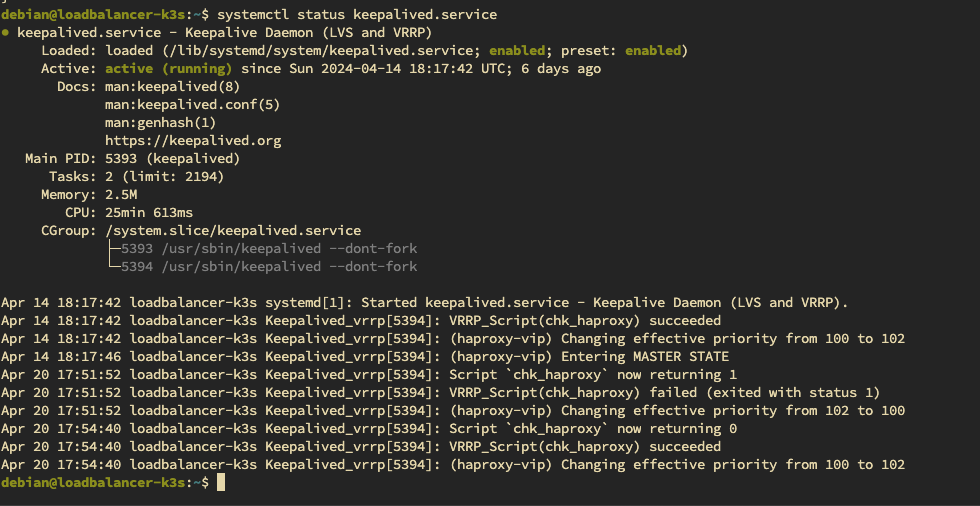Click the man:keepalived(8) docs entry
980x506 pixels.
pyautogui.click(x=173, y=87)
